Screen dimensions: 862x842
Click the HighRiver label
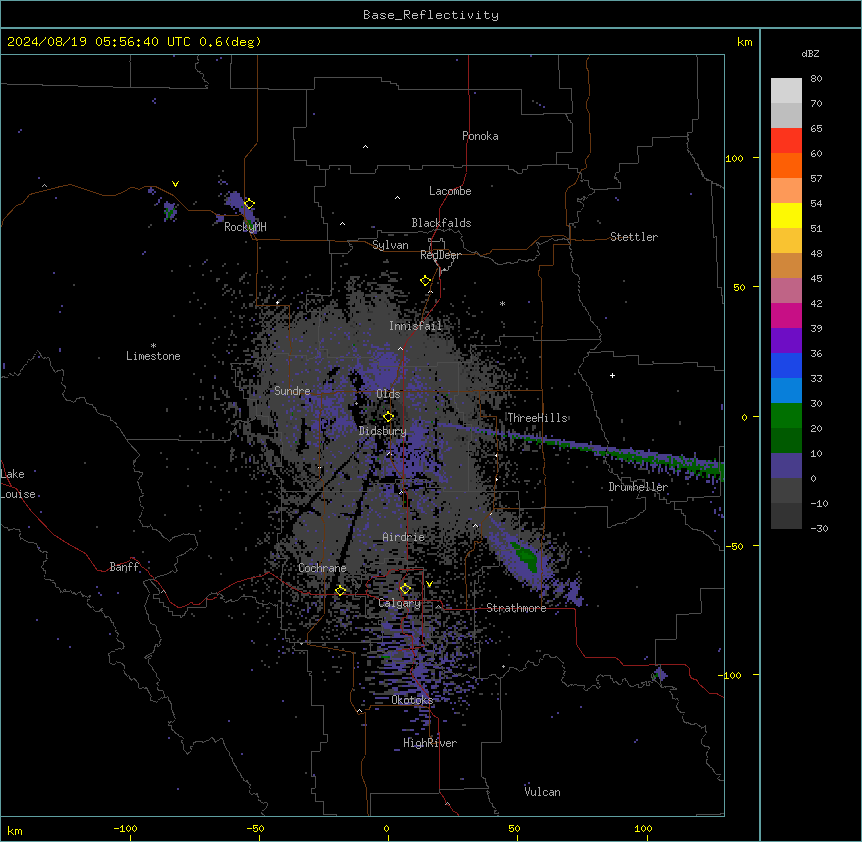tap(430, 743)
